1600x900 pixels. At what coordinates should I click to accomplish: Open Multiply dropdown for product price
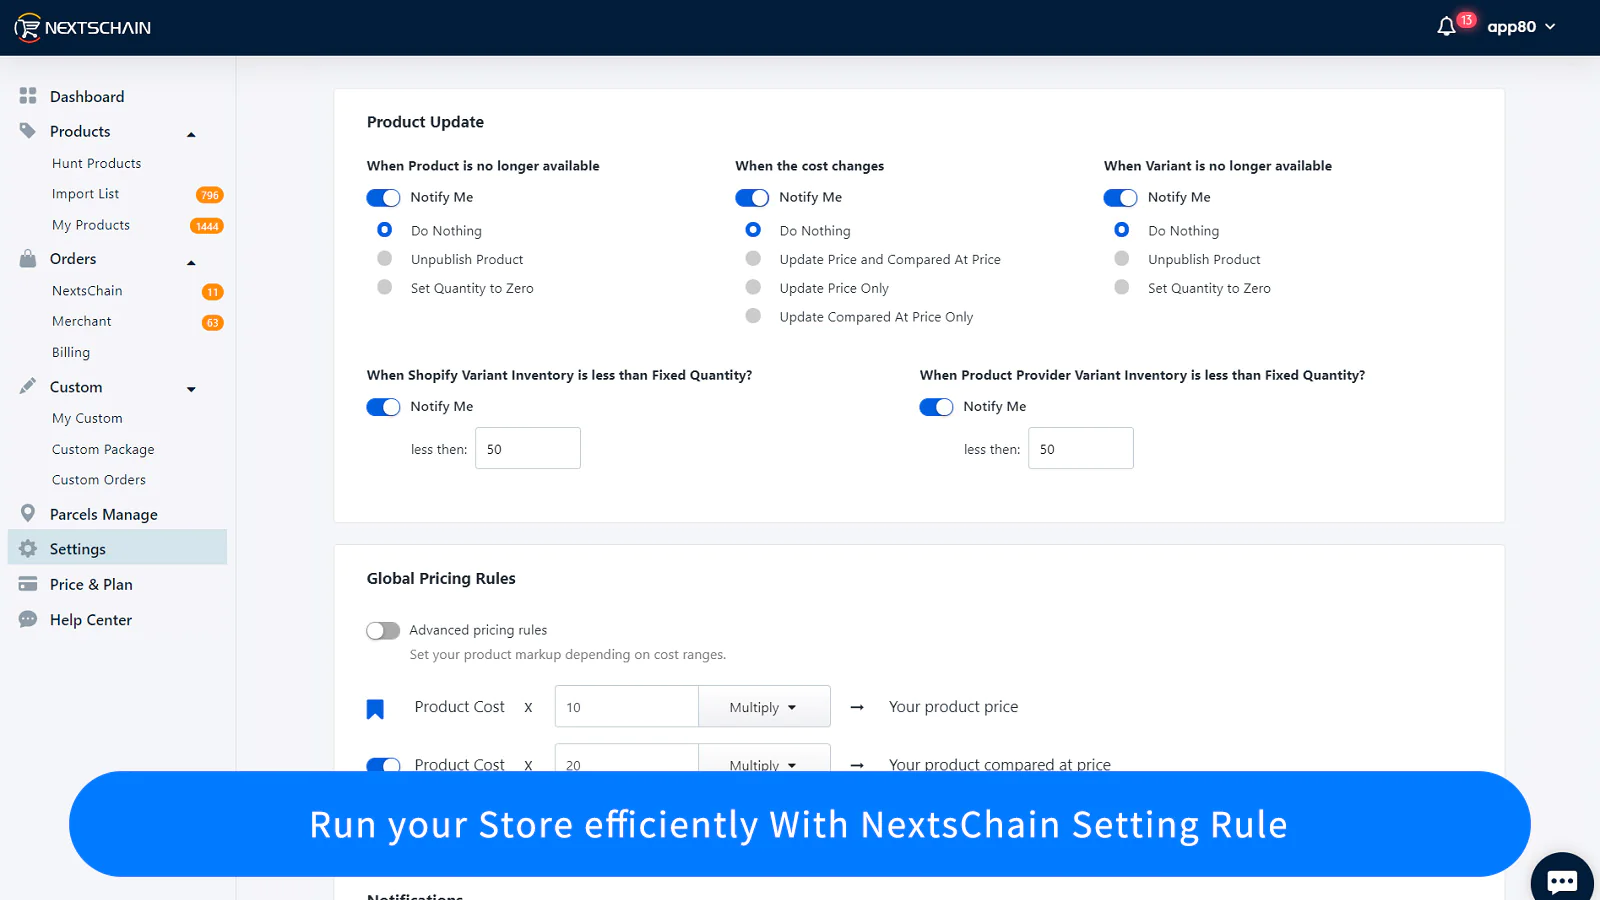coord(764,707)
